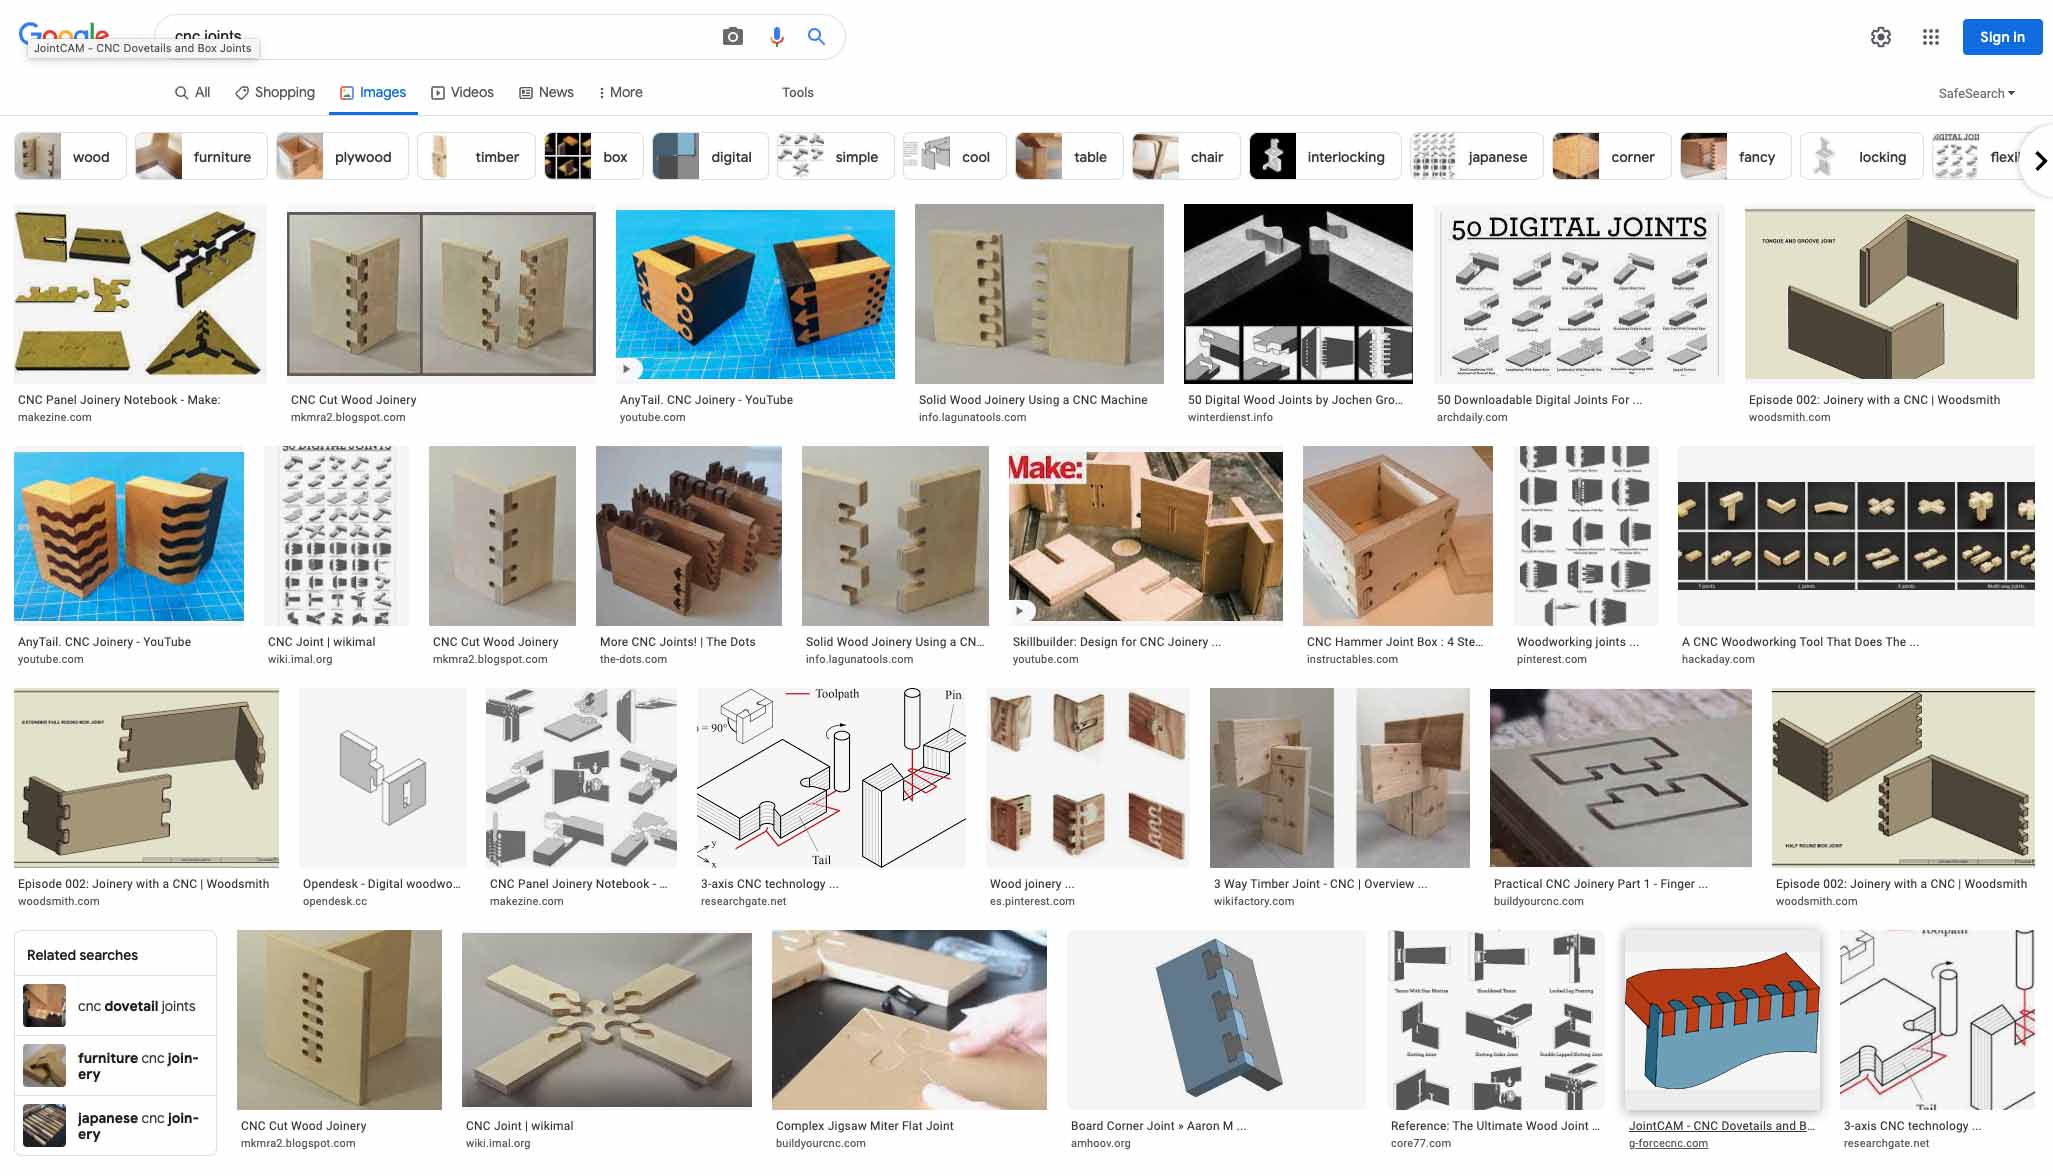Play the Skillbuilder CNC Joinery video thumbnail
2053x1176 pixels.
tap(1145, 536)
